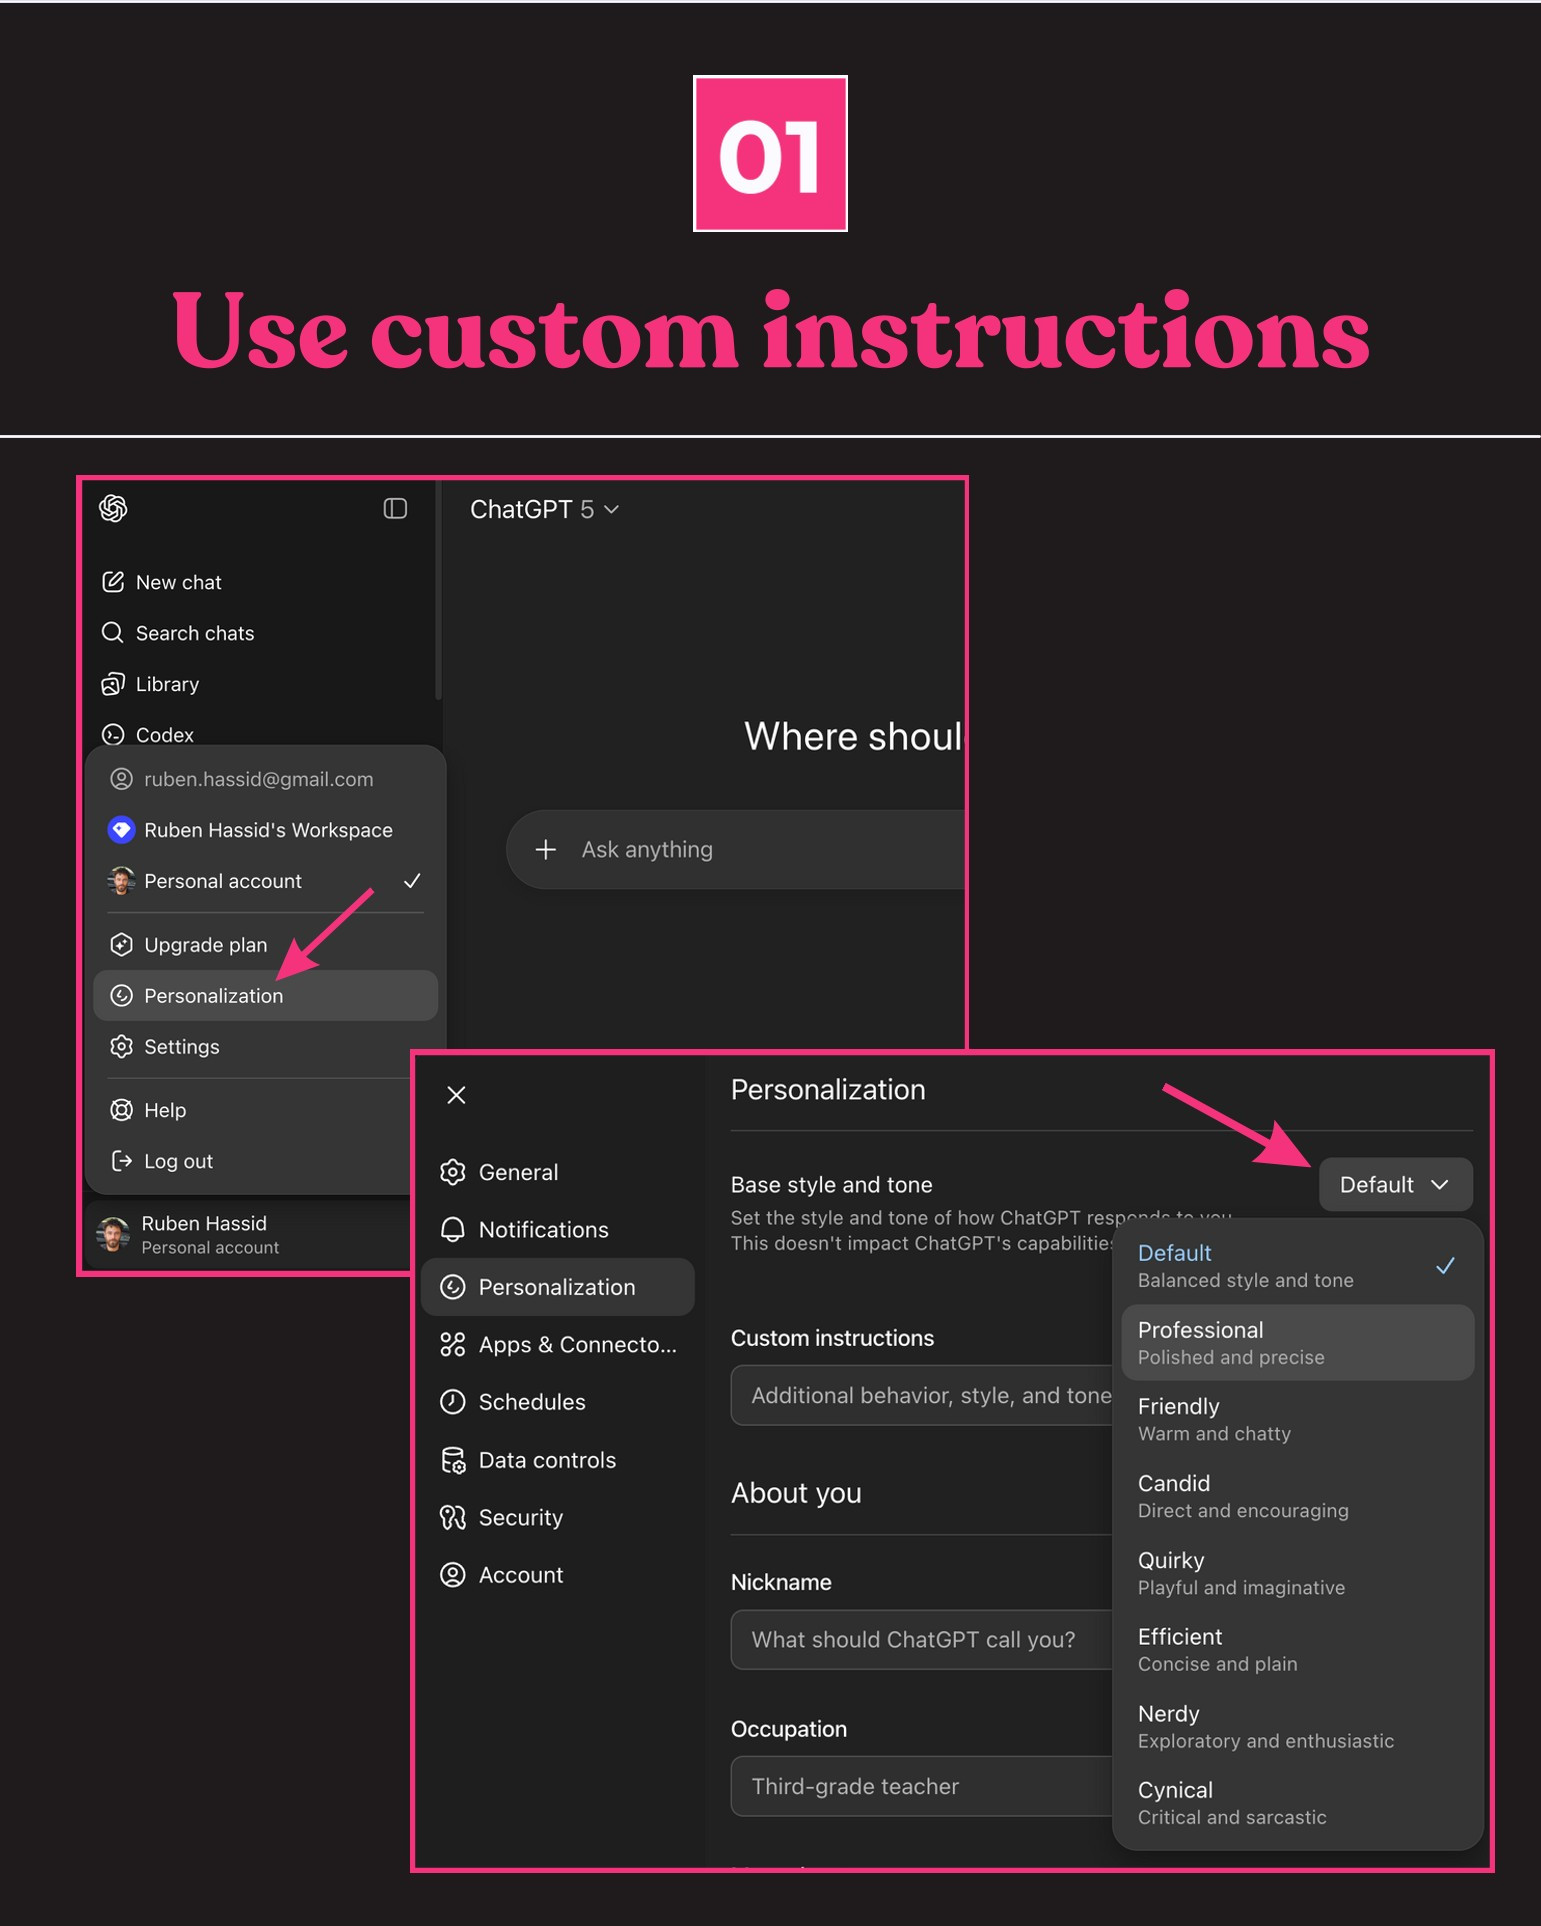Choose the Efficient concise style

tap(1297, 1650)
